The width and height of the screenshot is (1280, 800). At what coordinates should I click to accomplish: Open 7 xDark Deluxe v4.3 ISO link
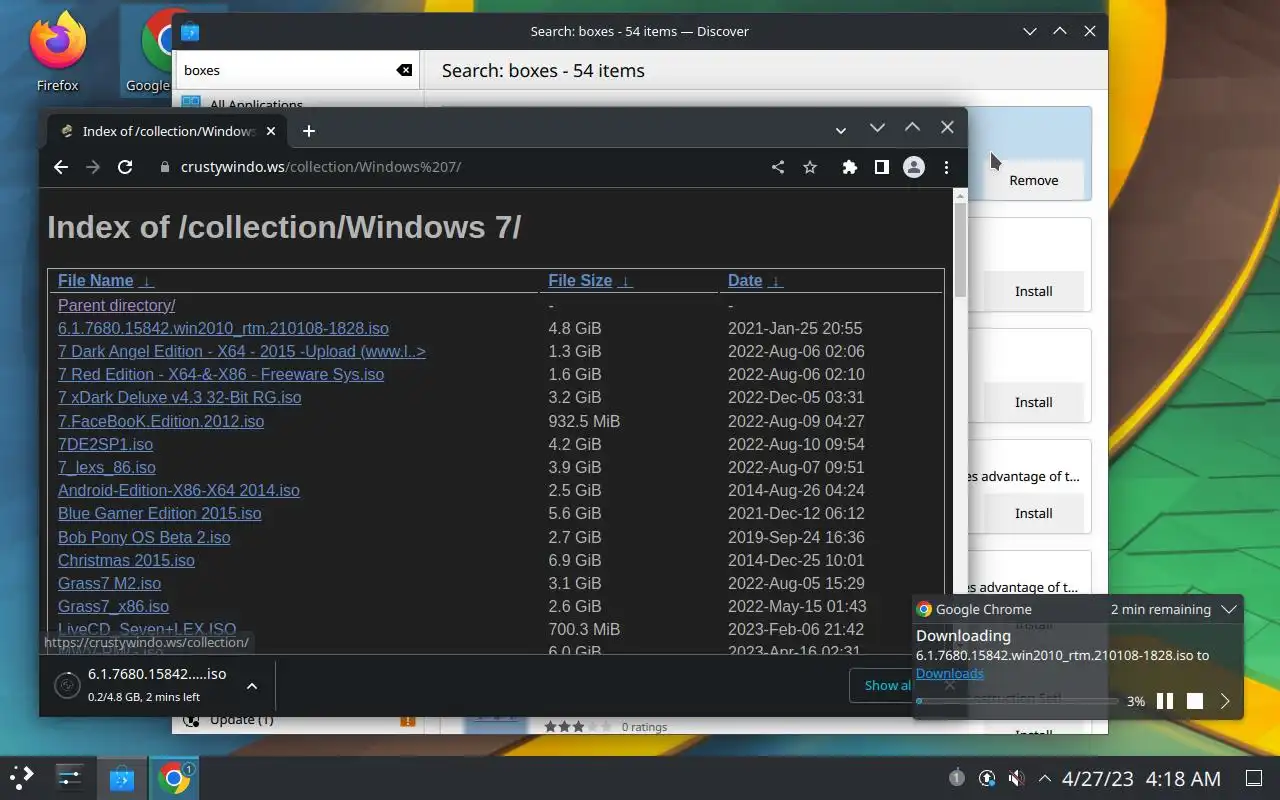pyautogui.click(x=179, y=397)
